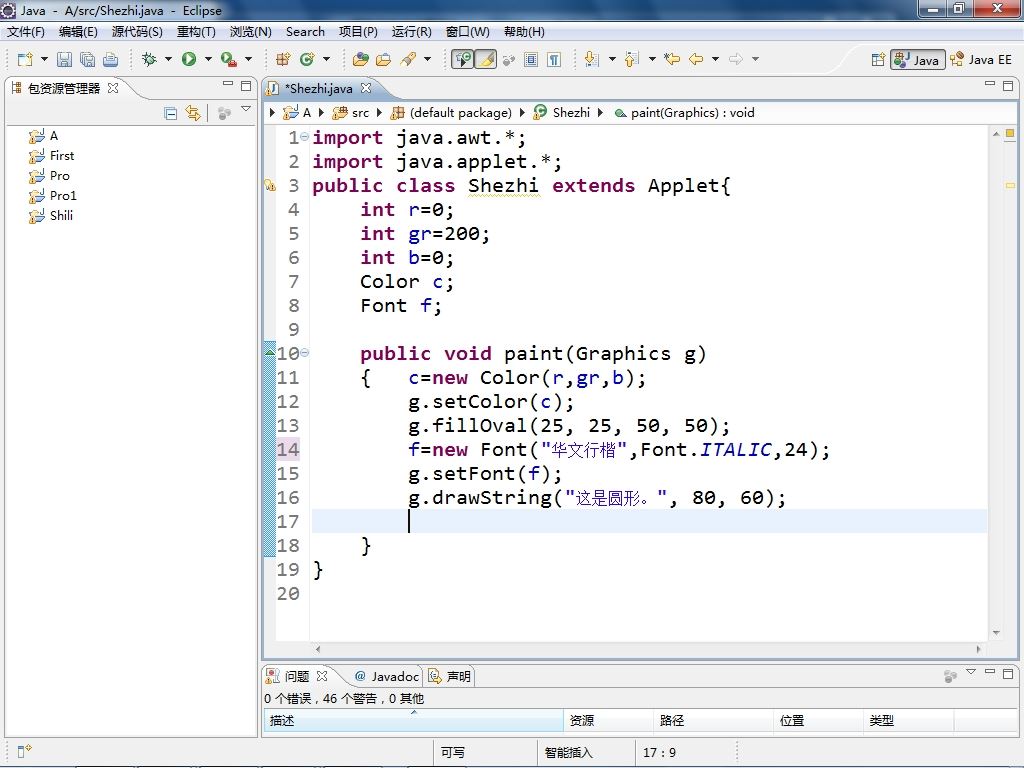1024x768 pixels.
Task: Click the green Run button
Action: click(x=189, y=60)
